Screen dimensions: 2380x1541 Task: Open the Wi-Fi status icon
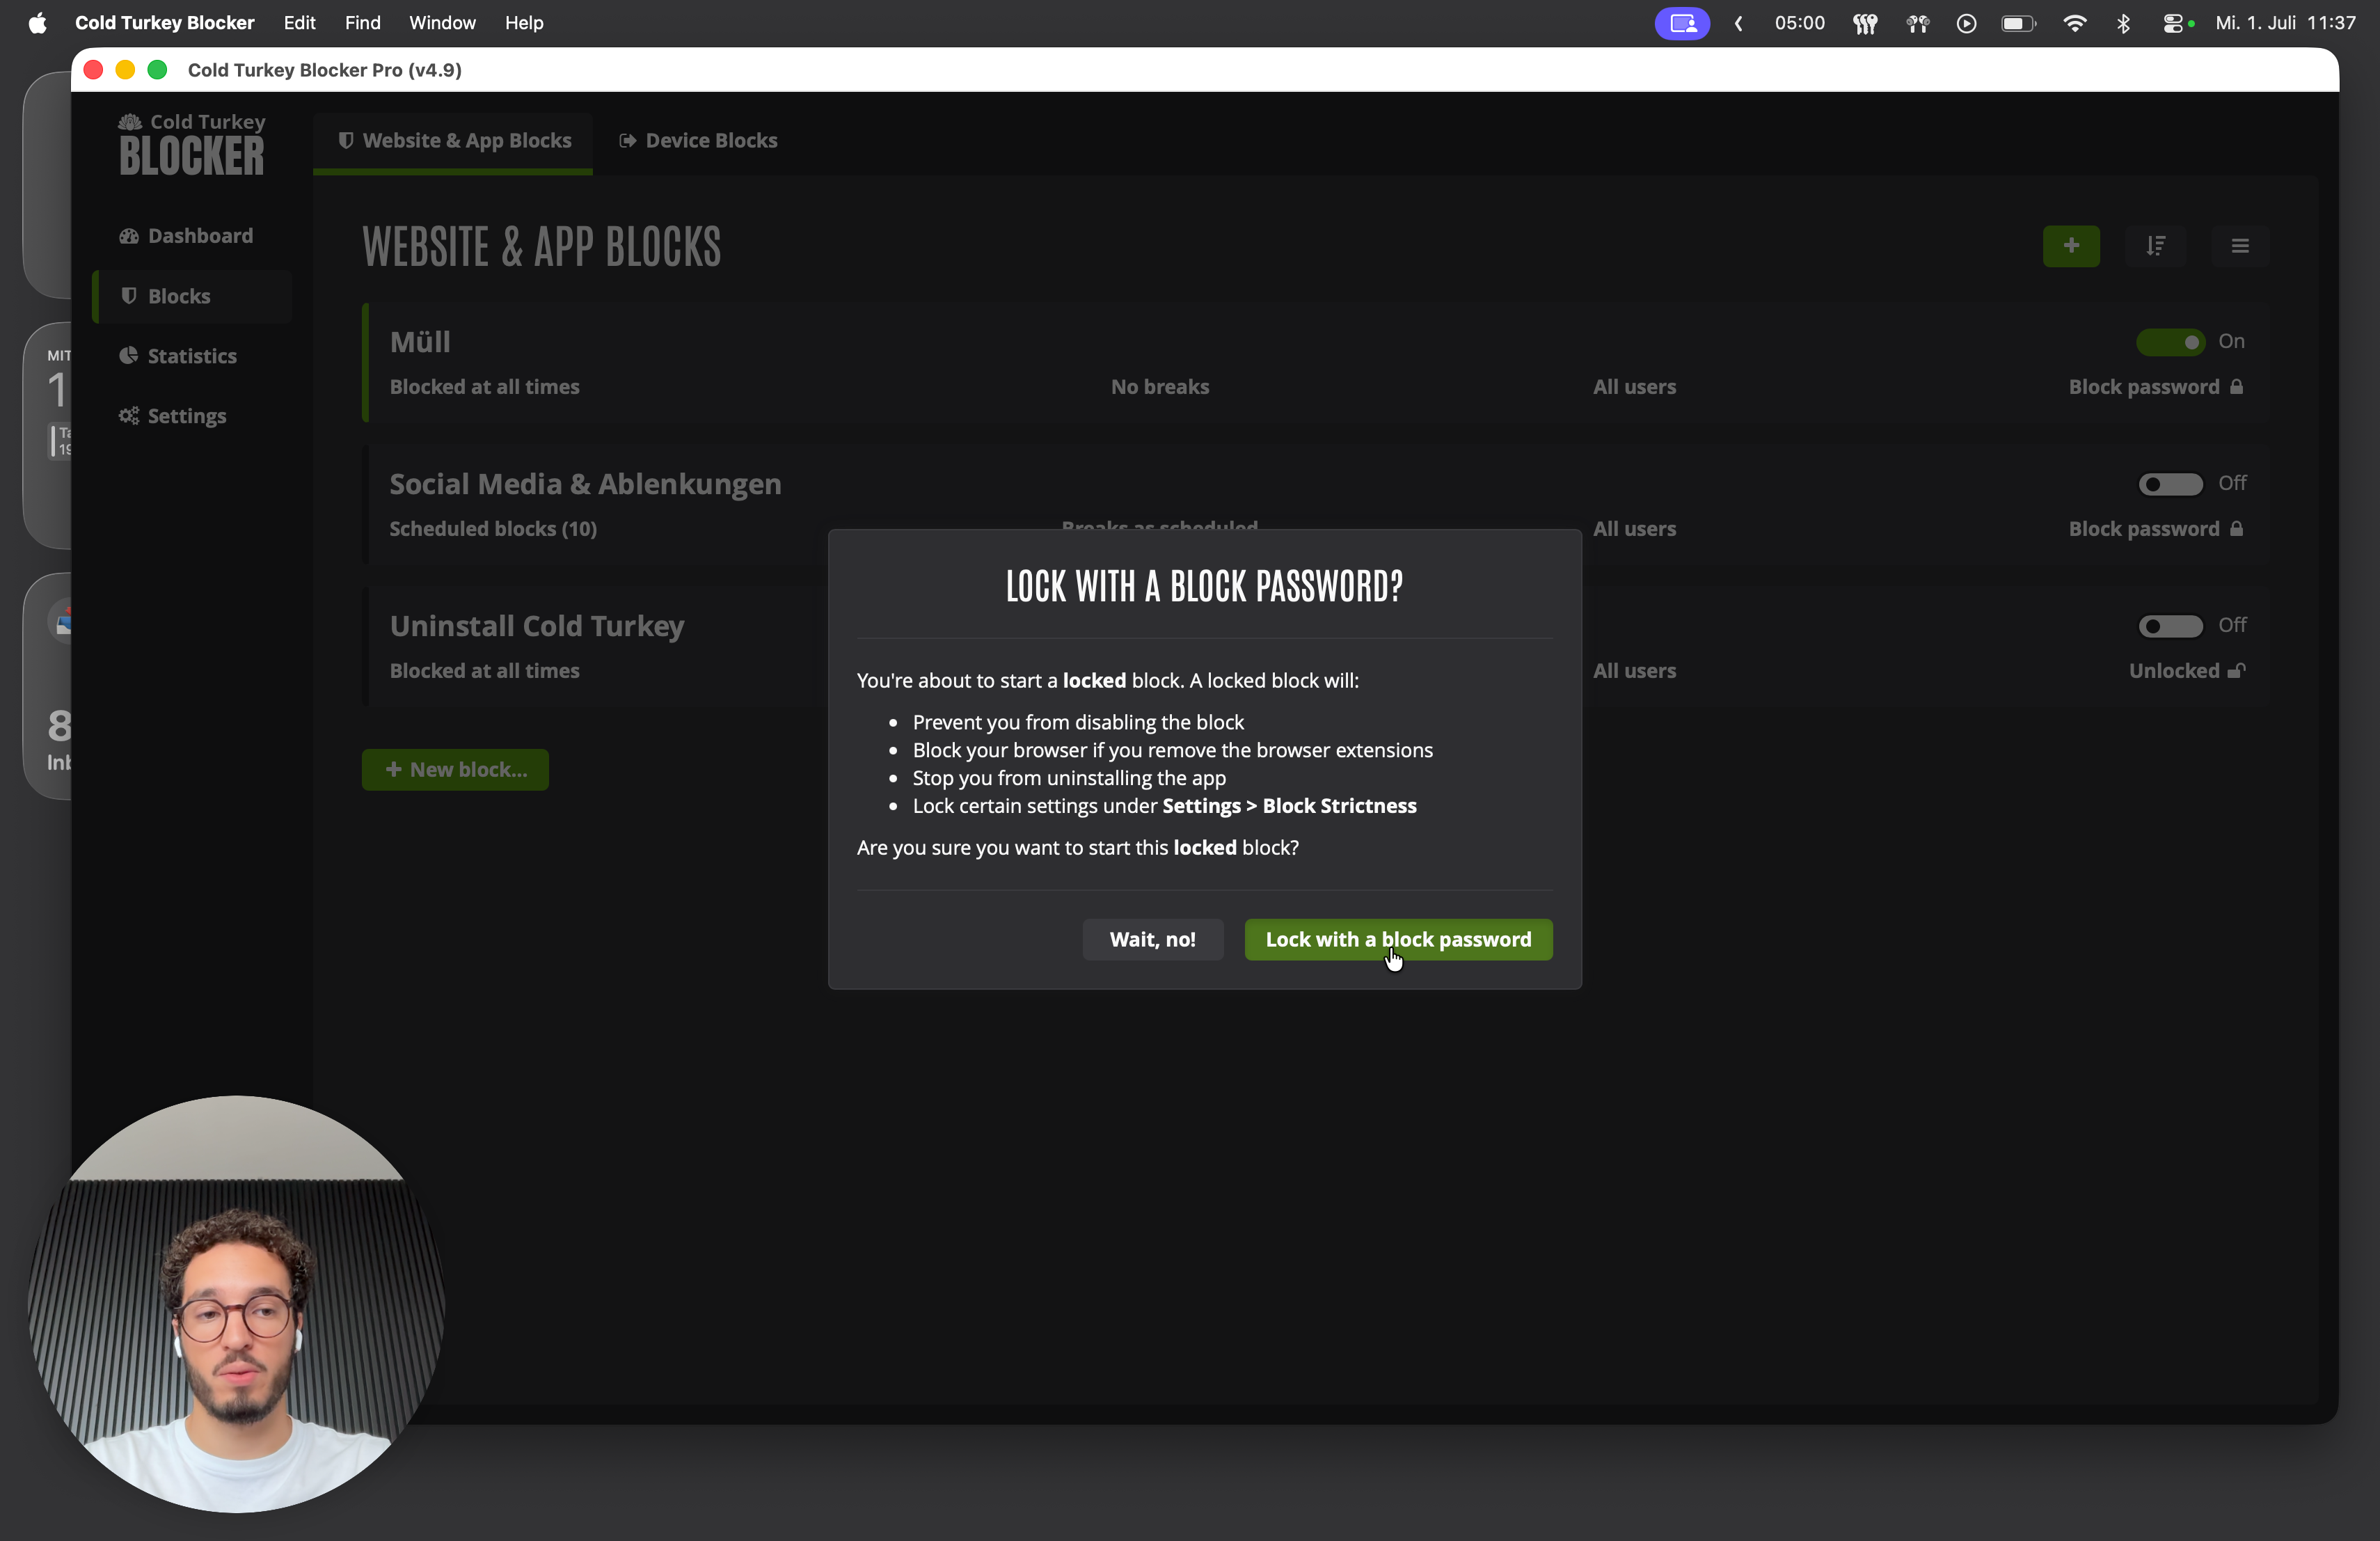(x=2075, y=23)
